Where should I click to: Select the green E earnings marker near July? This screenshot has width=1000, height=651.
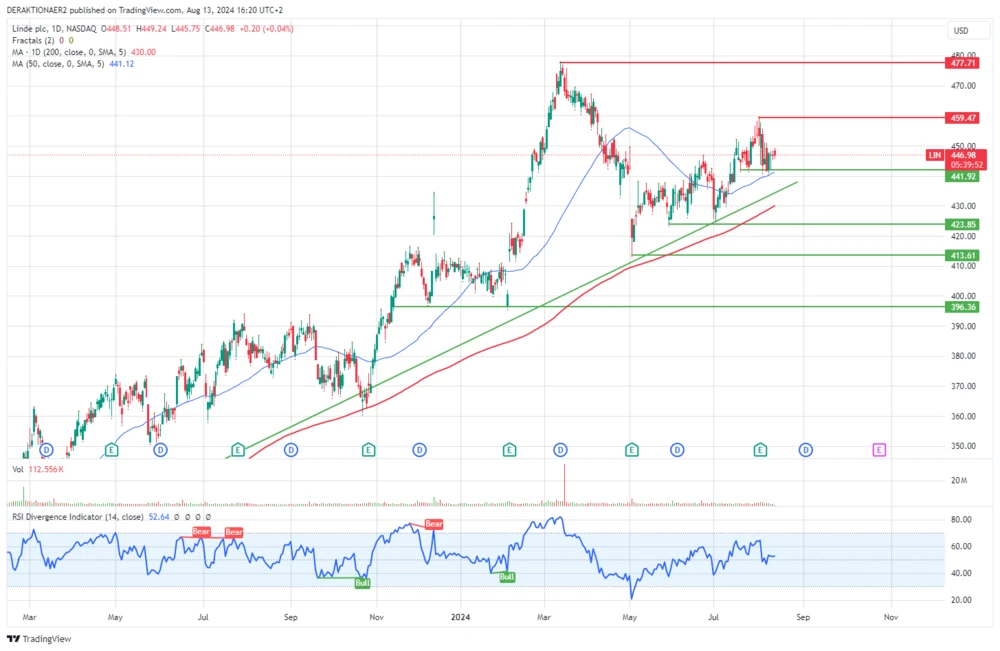coord(759,450)
